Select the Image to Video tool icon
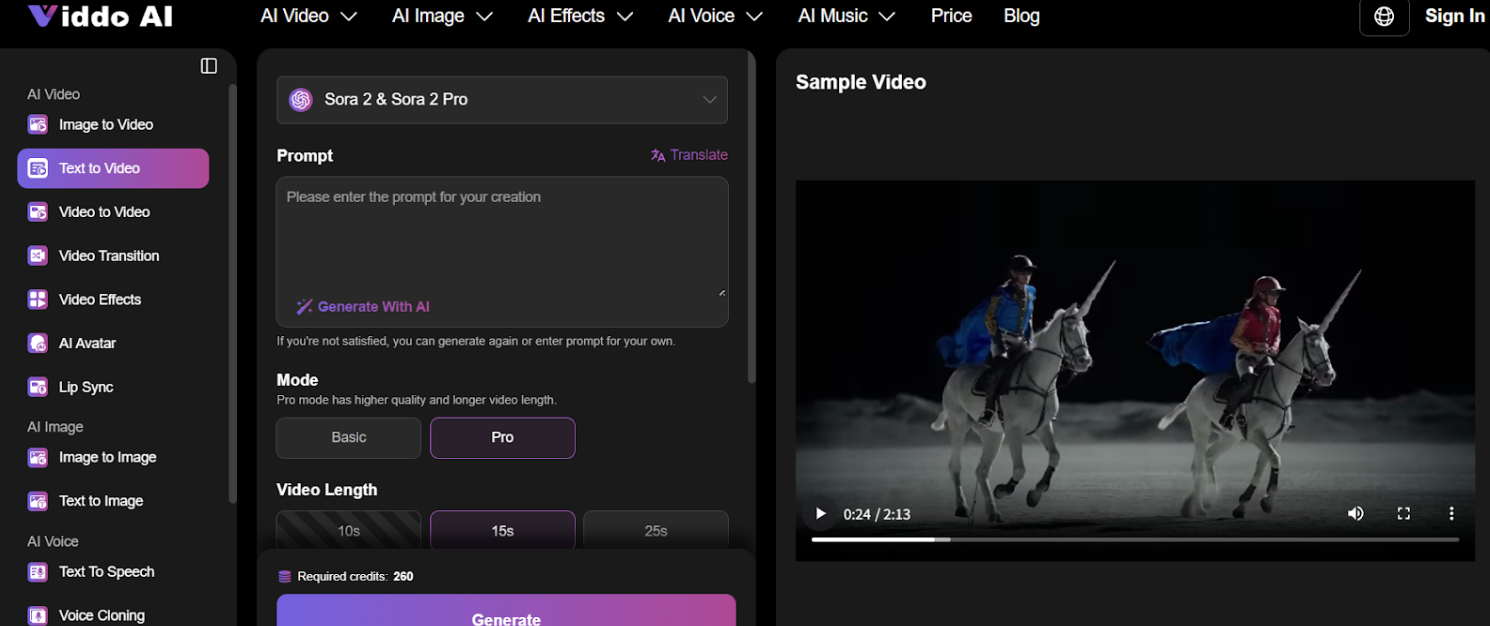The height and width of the screenshot is (626, 1490). pyautogui.click(x=37, y=124)
